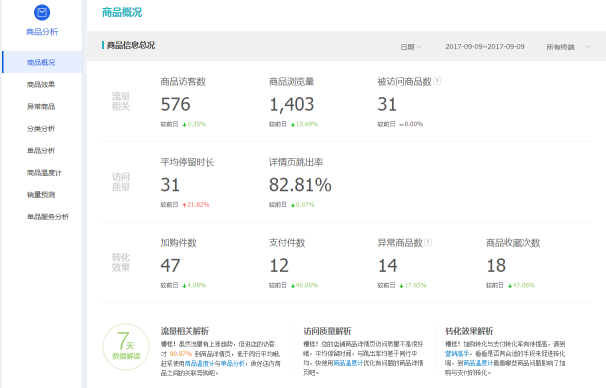
Task: Open 商品温度计 sidebar item
Action: (x=44, y=172)
